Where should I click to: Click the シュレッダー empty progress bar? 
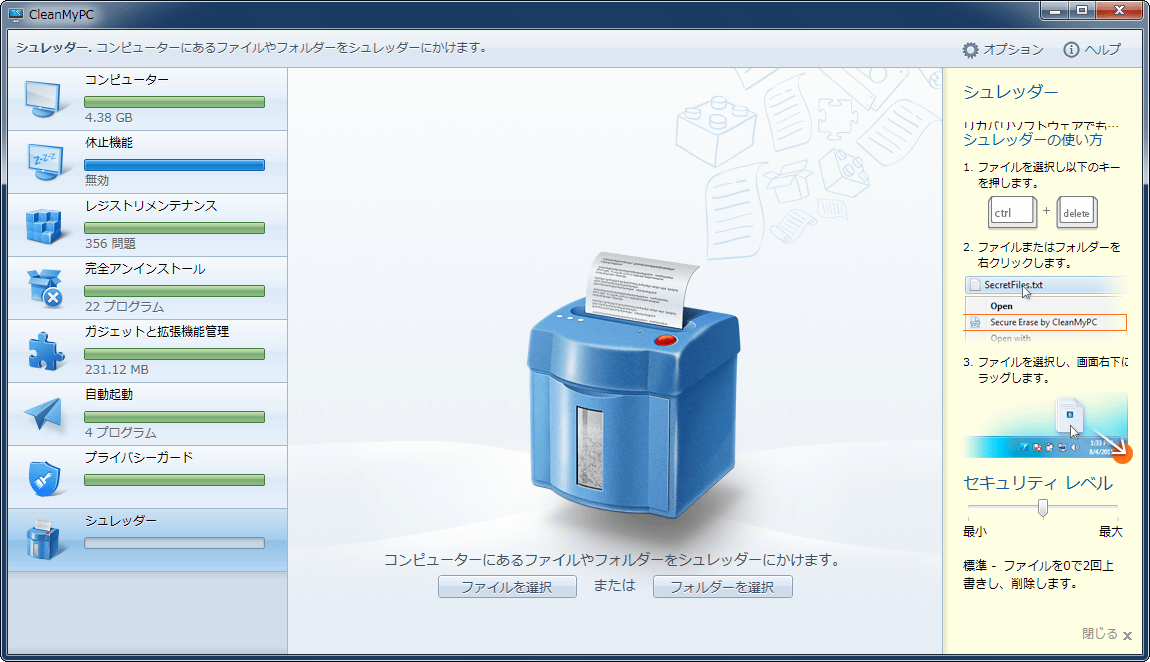click(x=175, y=543)
